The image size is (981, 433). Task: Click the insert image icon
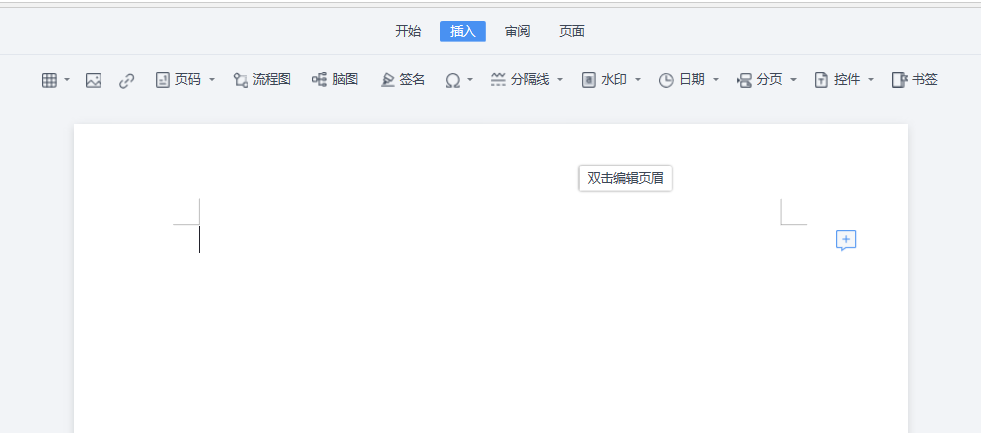point(93,80)
